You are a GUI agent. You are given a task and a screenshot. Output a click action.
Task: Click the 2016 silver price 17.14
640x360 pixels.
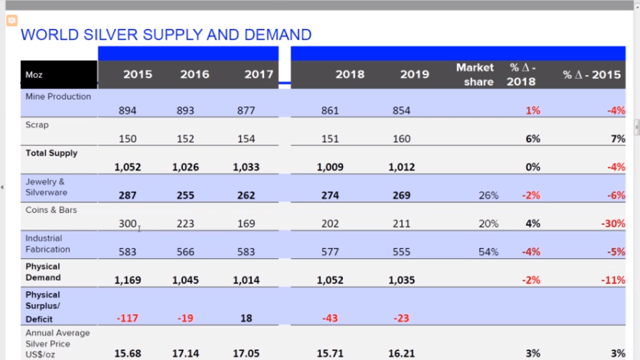tap(185, 353)
